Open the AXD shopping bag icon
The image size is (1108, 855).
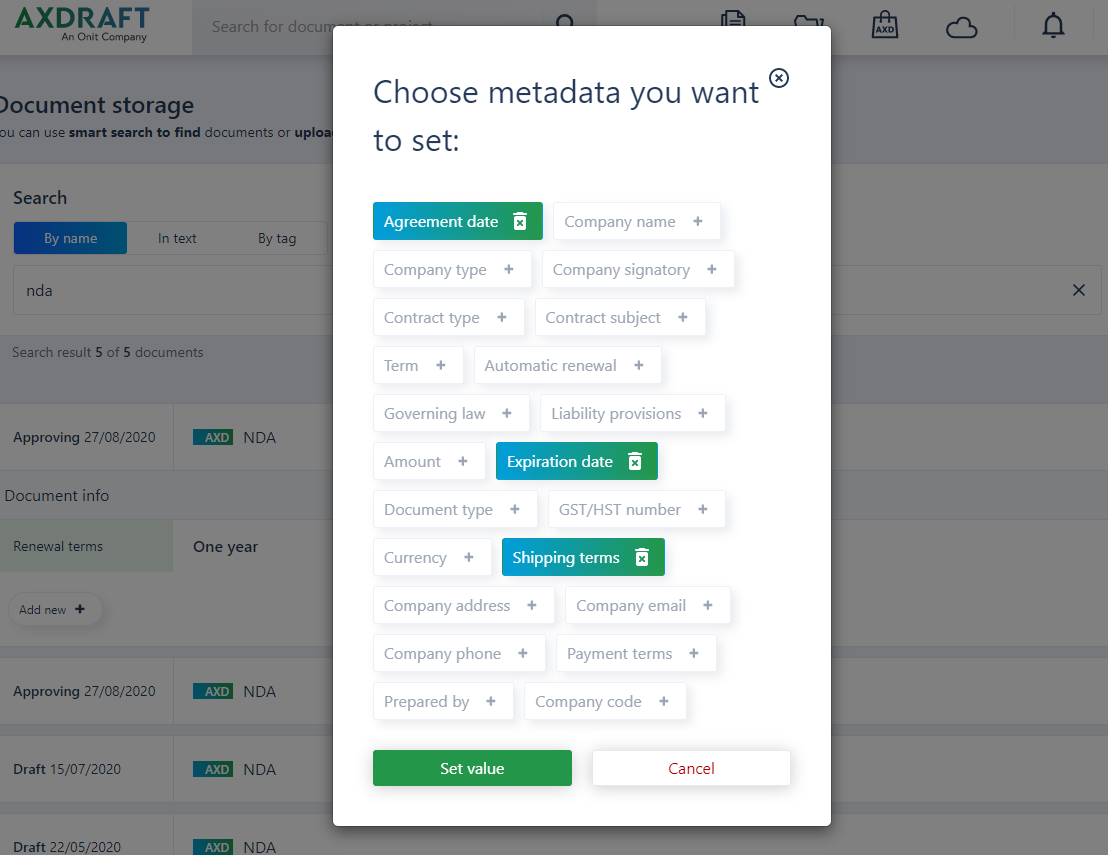pyautogui.click(x=885, y=25)
